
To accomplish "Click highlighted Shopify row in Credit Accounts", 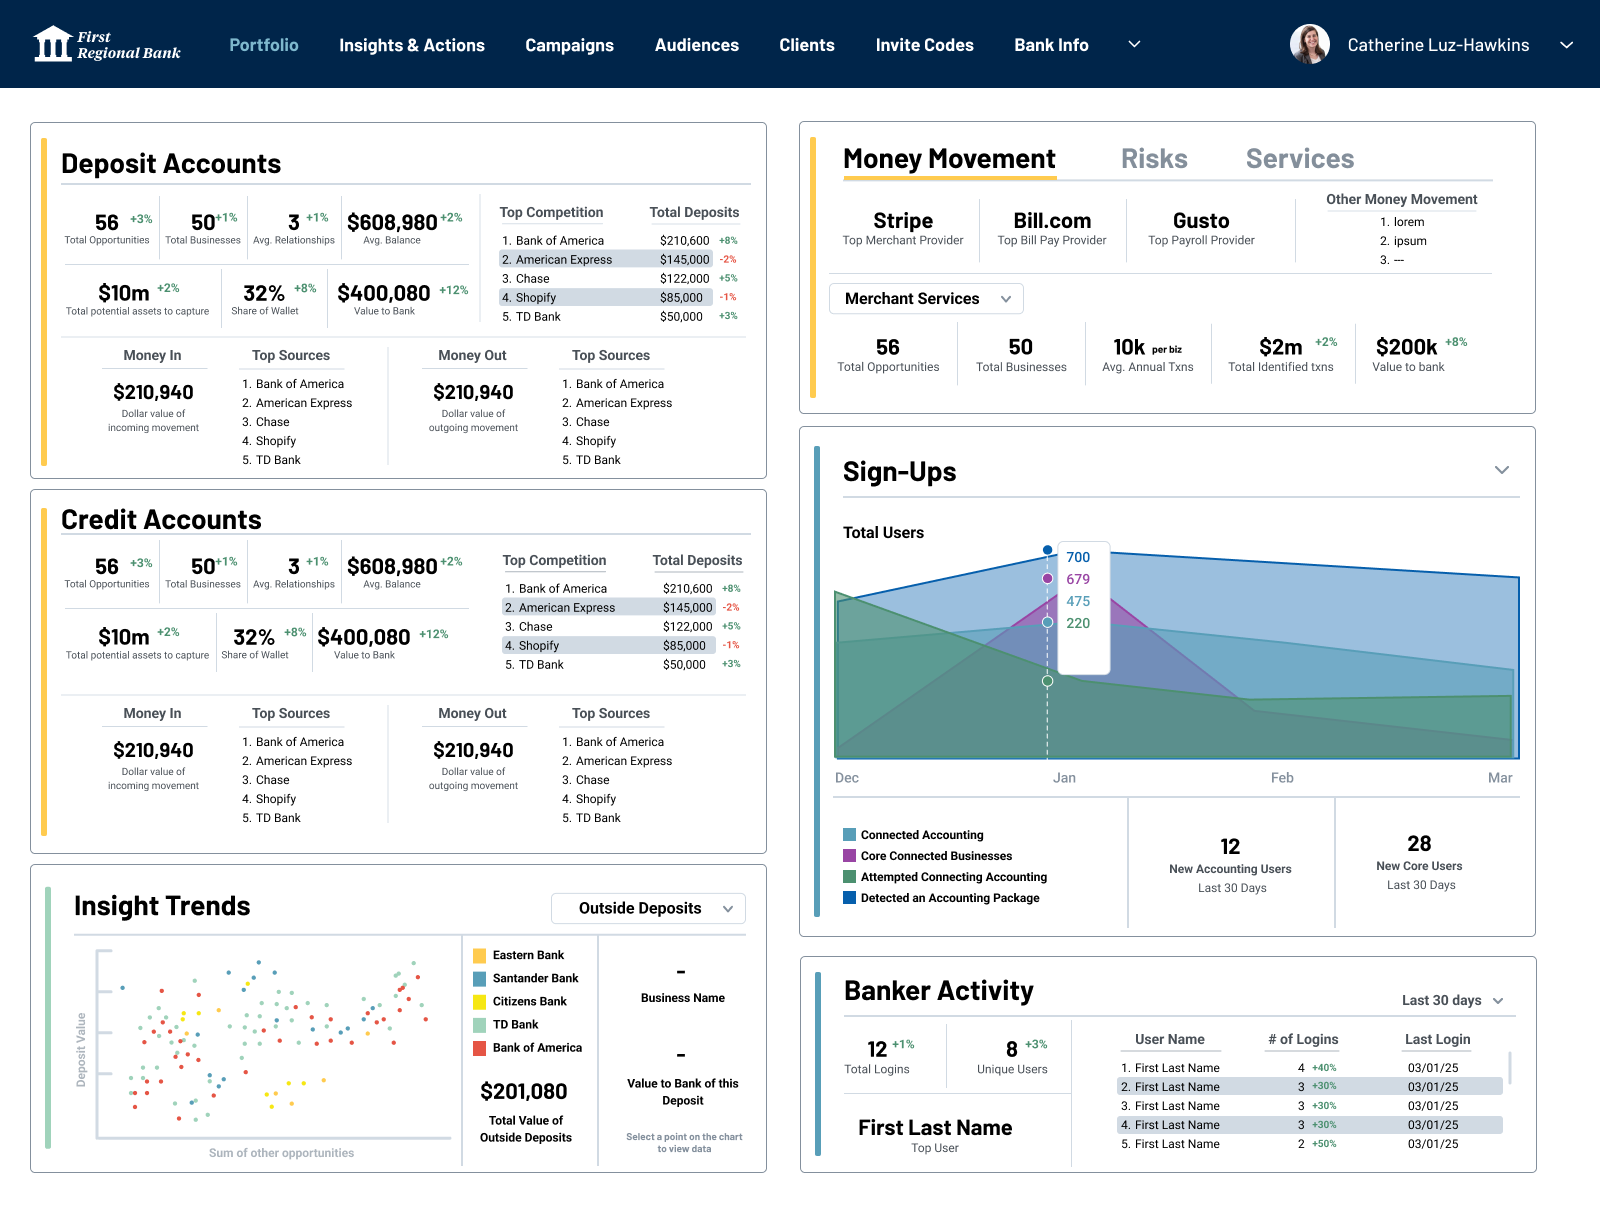I will coord(609,645).
